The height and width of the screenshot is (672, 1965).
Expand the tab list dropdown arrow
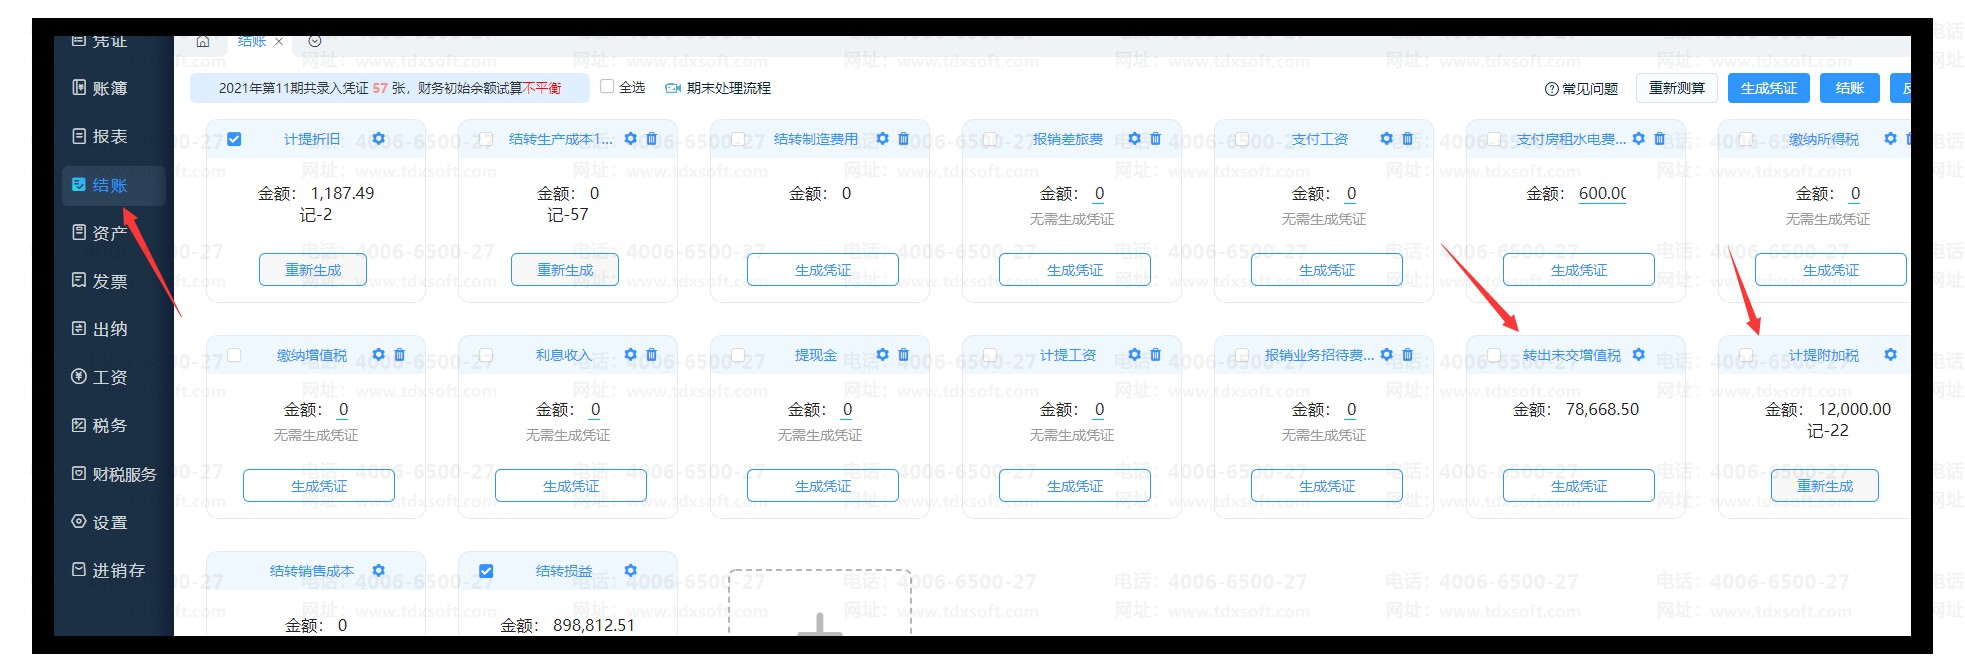(315, 42)
